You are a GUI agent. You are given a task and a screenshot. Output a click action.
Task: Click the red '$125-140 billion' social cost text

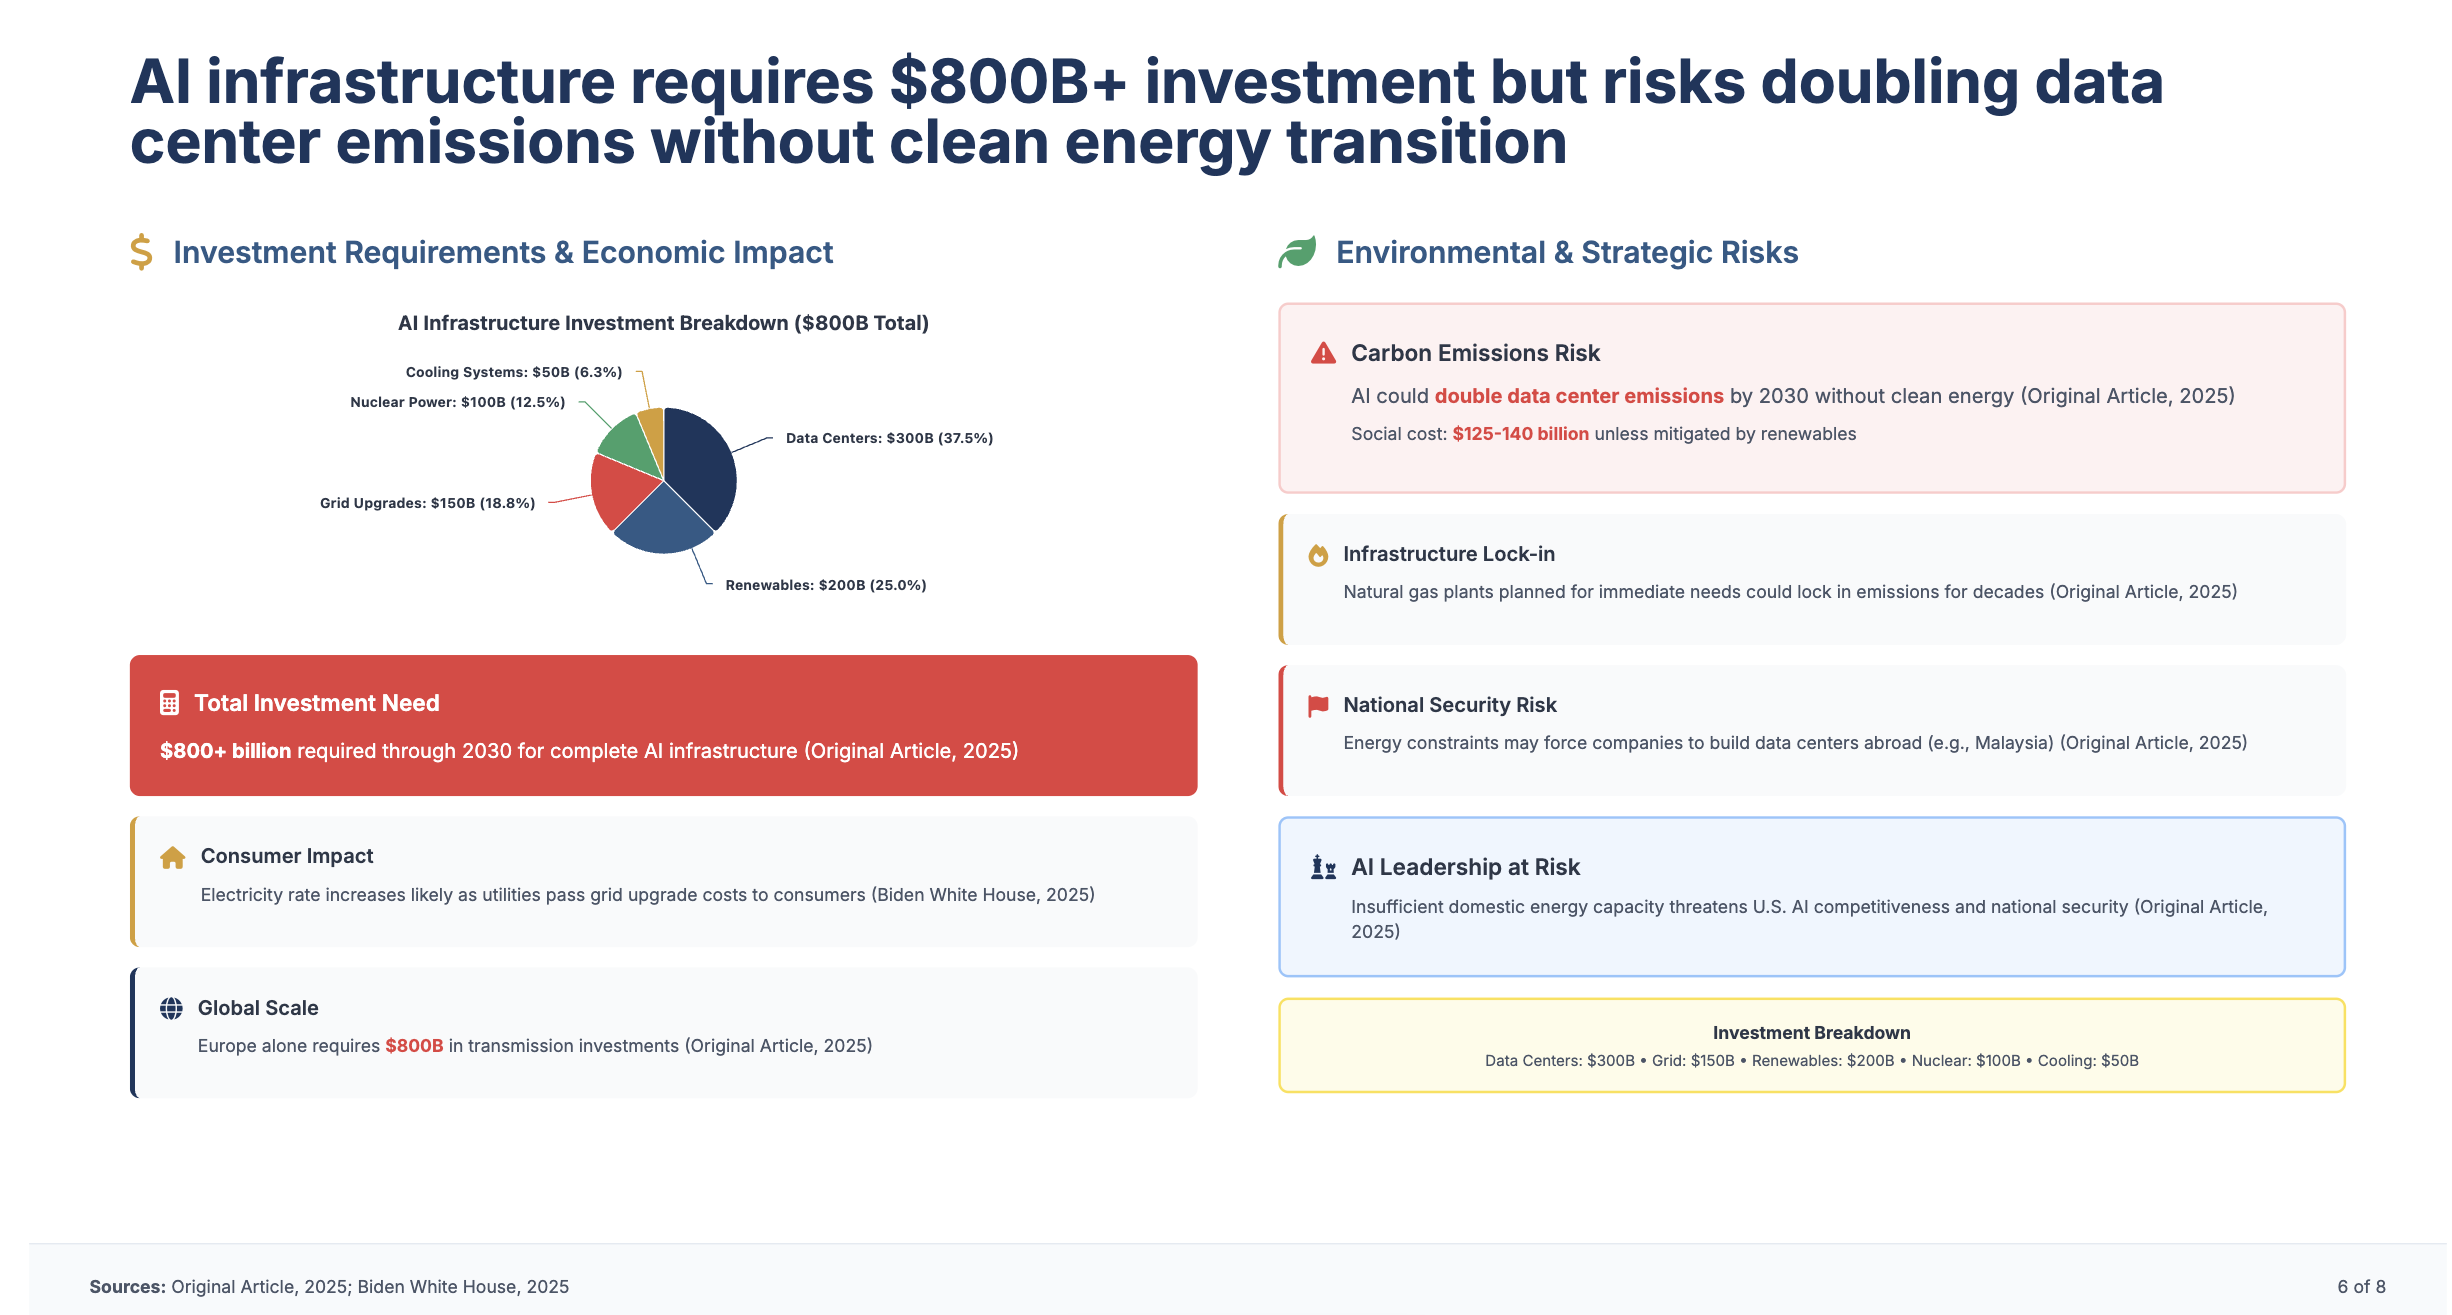pyautogui.click(x=1520, y=434)
